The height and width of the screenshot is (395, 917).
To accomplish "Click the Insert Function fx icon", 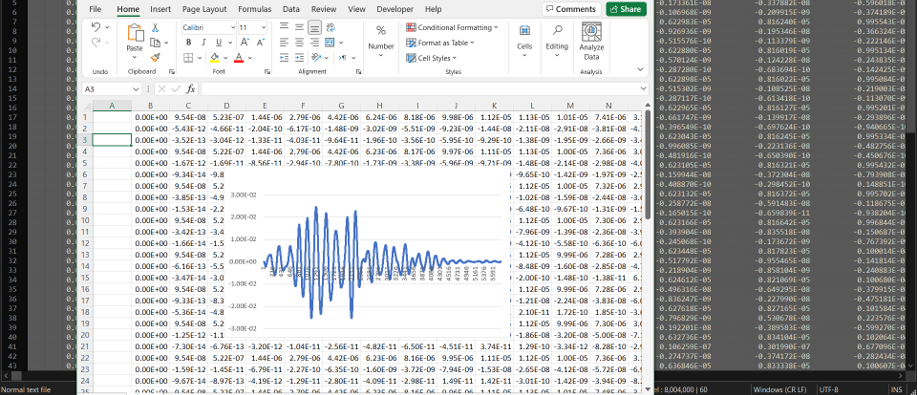I will click(191, 89).
